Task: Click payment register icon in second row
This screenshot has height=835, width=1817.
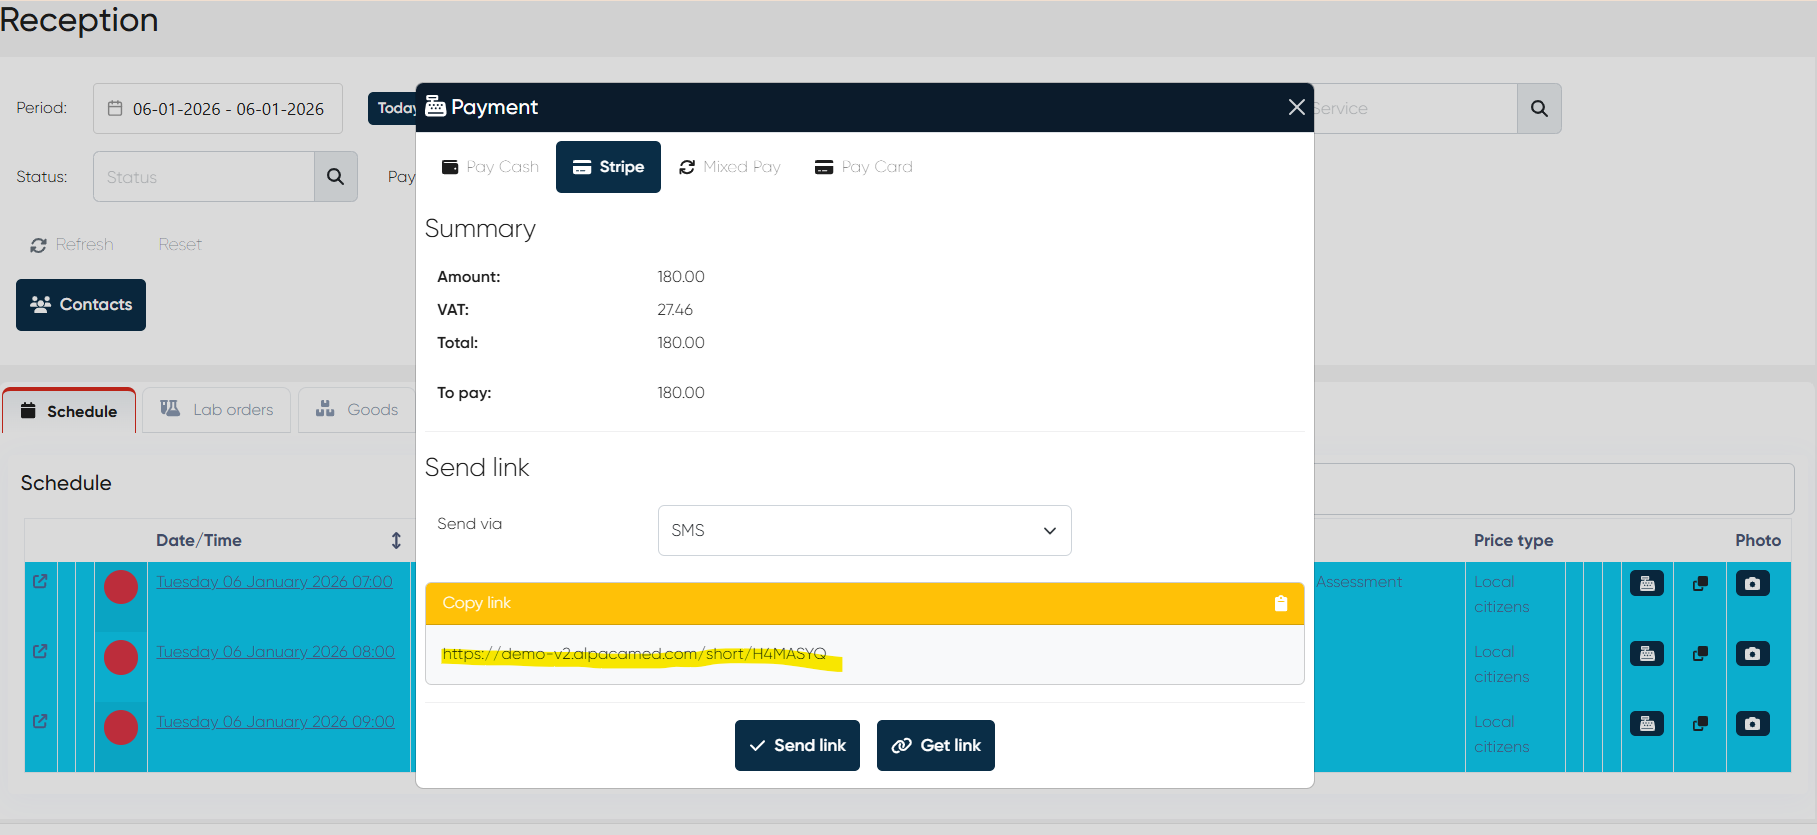Action: click(1646, 653)
